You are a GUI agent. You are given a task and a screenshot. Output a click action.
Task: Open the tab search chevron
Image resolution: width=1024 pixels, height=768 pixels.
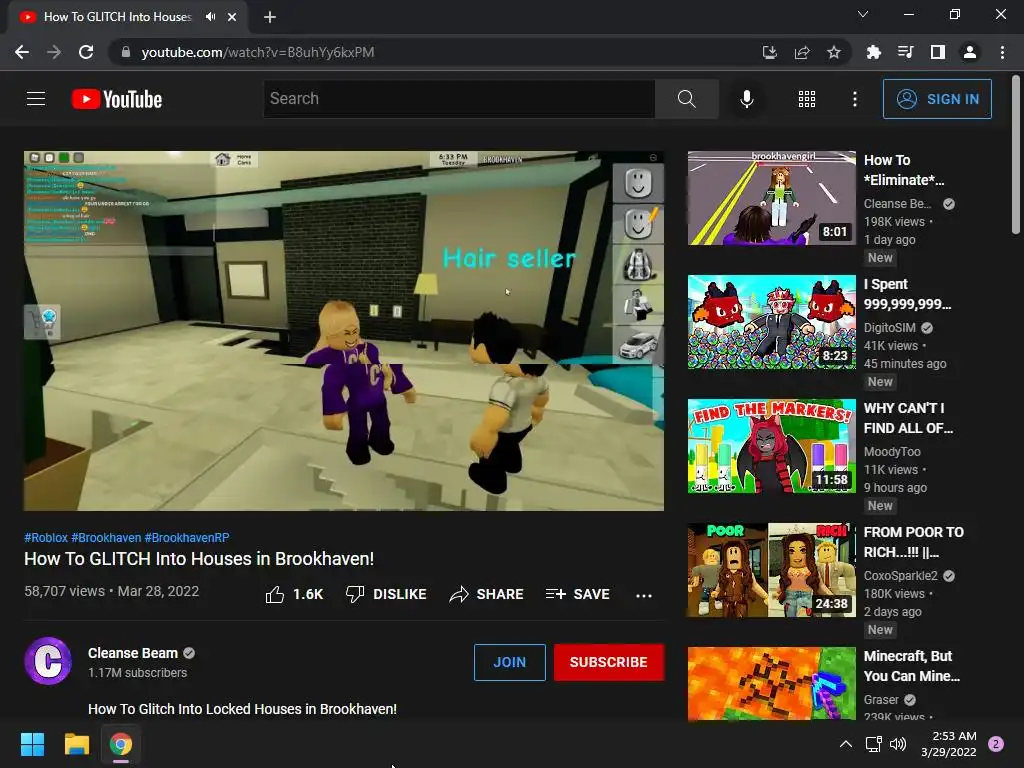863,14
